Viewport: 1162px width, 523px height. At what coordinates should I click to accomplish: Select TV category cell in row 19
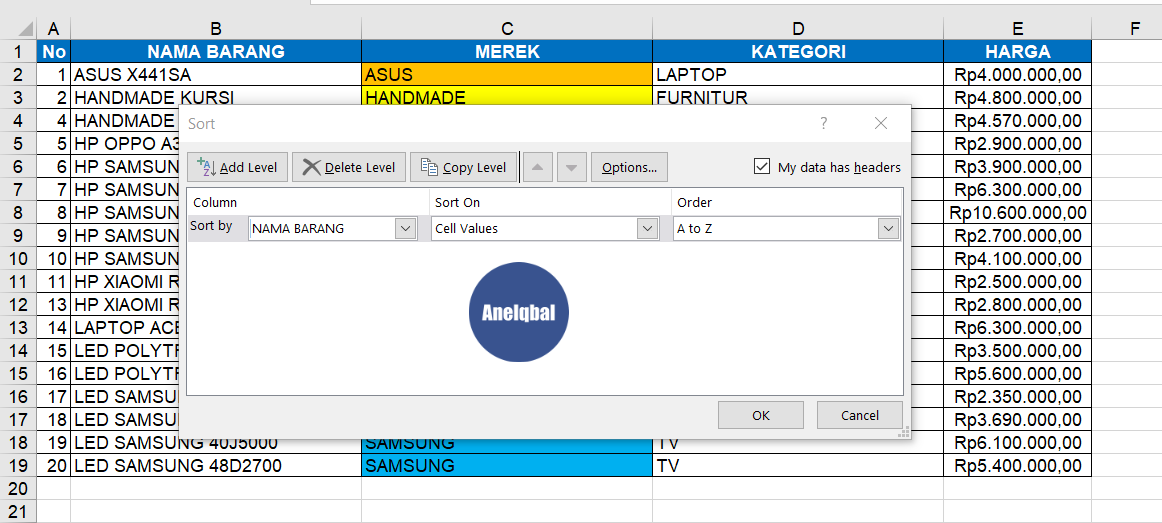point(798,466)
